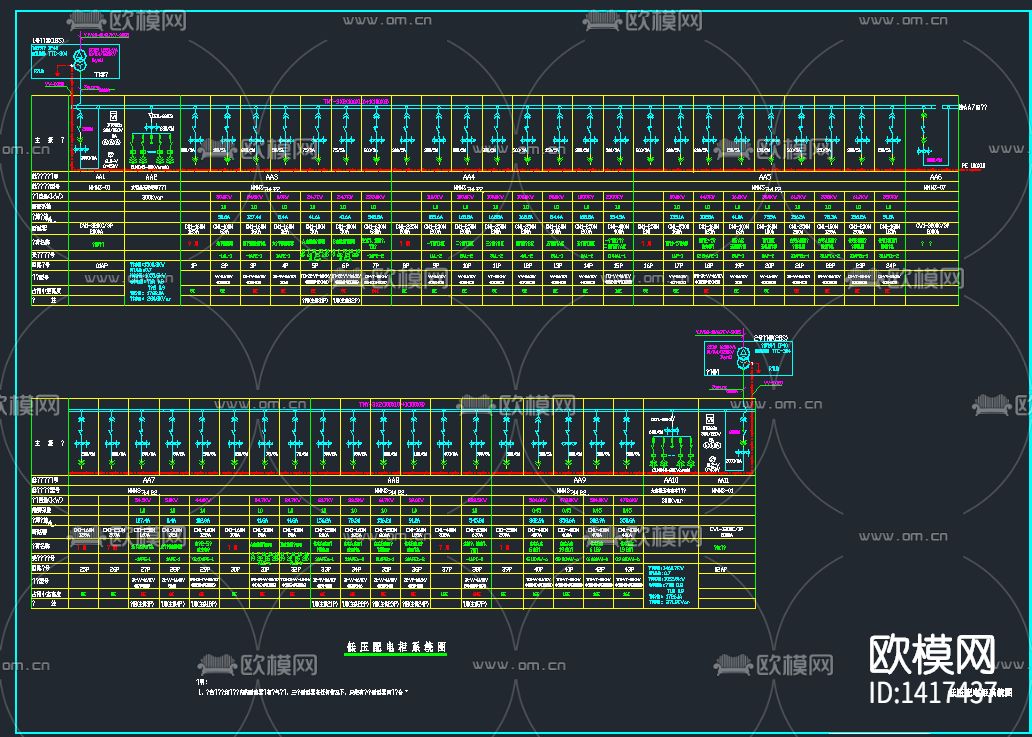This screenshot has height=737, width=1032.
Task: Click the 300Kvar cell under cabinet AA2
Action: click(152, 197)
